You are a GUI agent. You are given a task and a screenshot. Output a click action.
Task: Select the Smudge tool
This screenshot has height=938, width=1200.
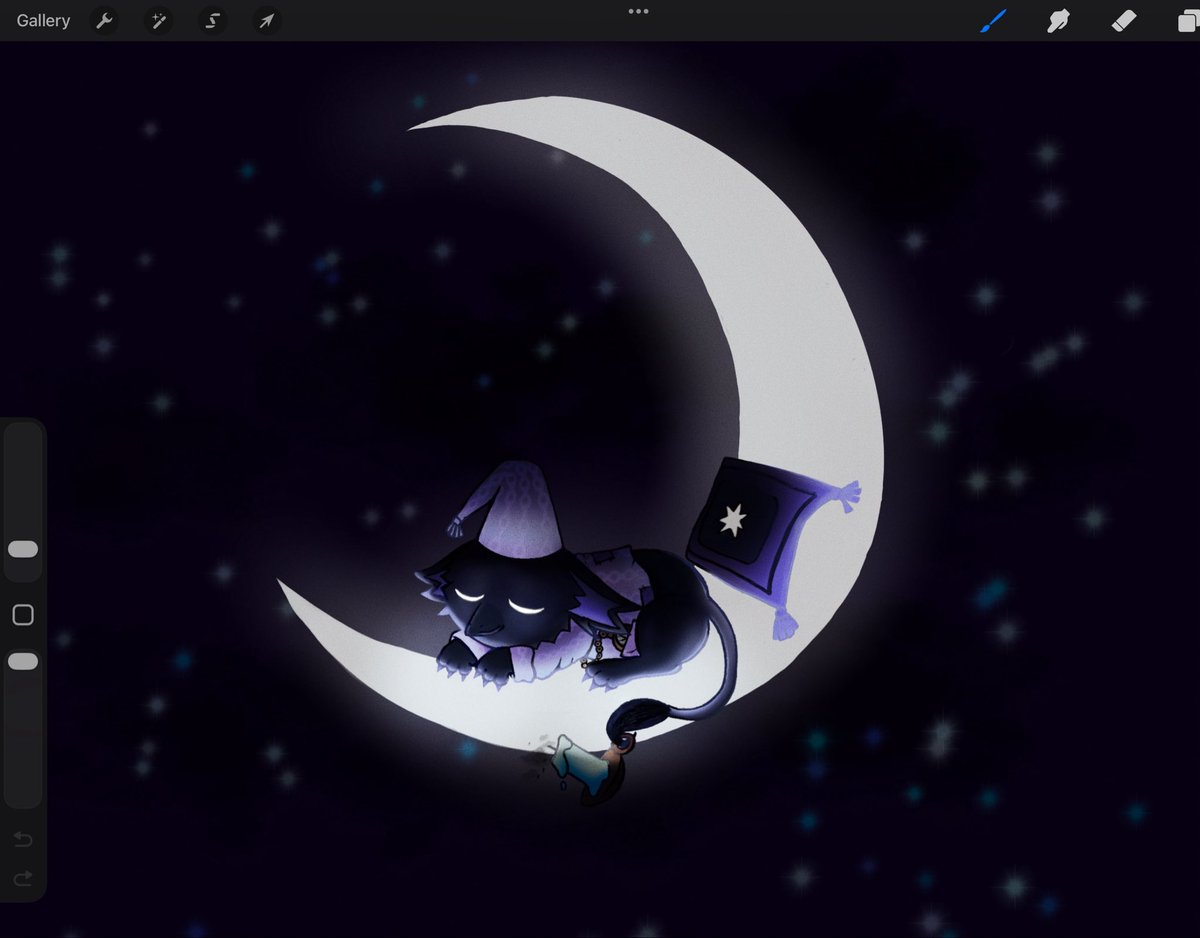1058,20
